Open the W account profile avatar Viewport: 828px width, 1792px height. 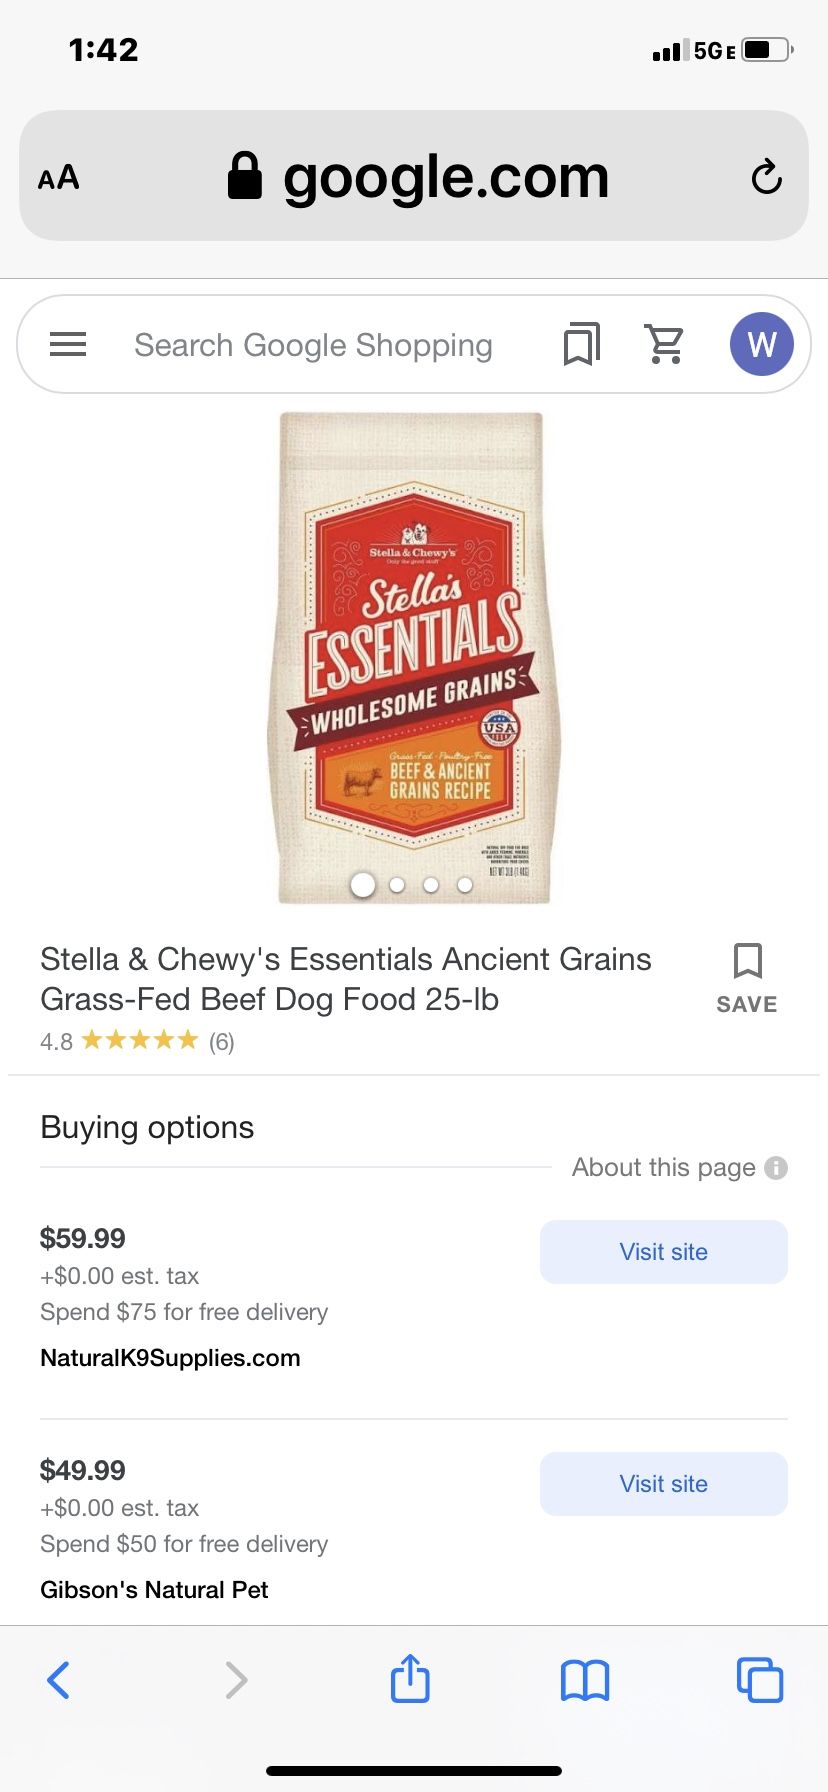(x=761, y=345)
